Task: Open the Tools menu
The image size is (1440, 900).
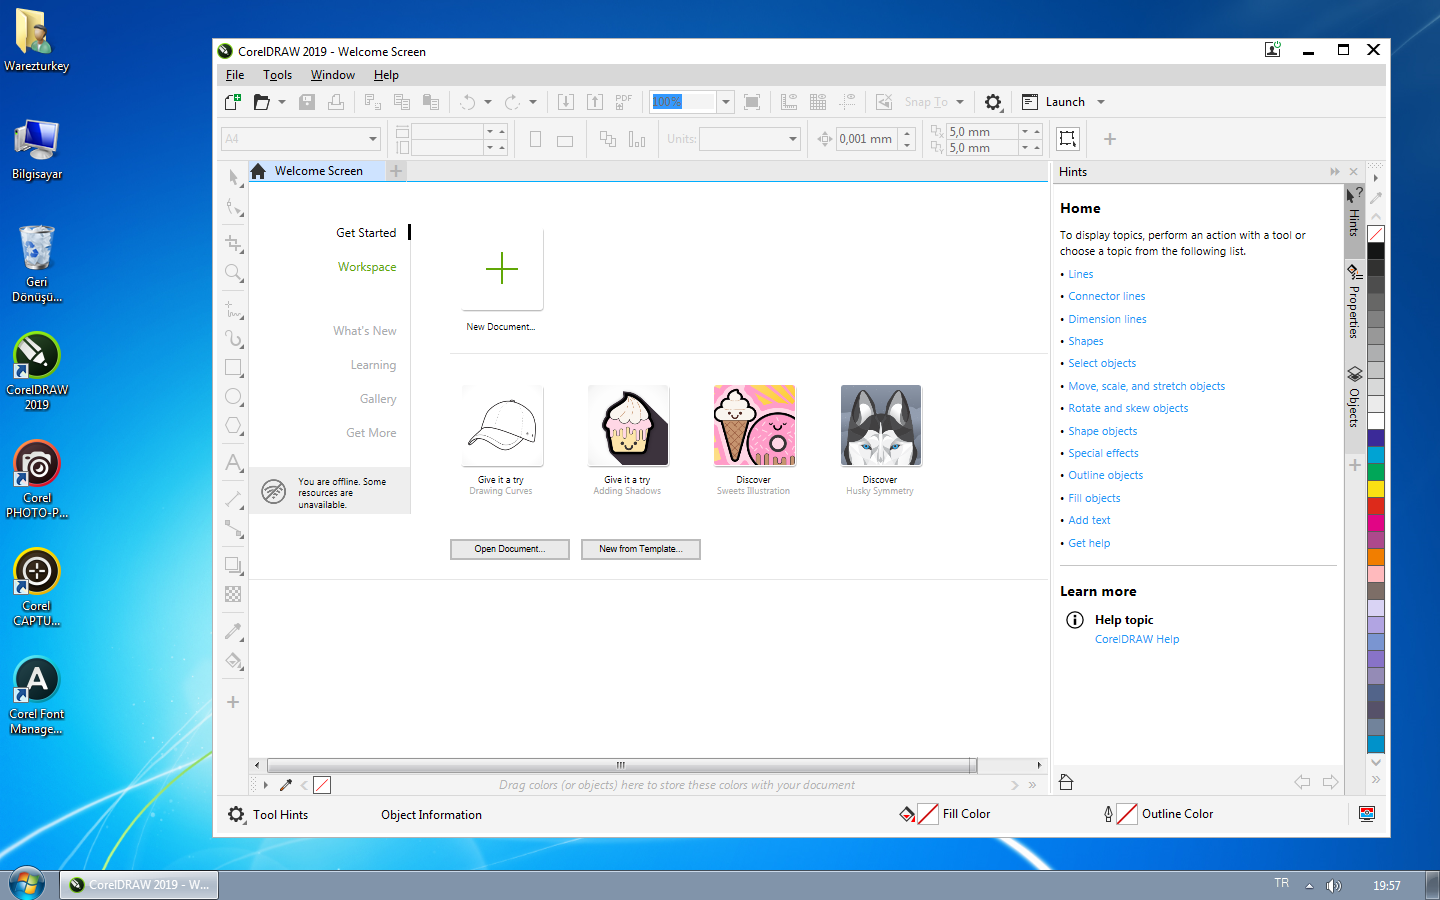Action: tap(277, 75)
